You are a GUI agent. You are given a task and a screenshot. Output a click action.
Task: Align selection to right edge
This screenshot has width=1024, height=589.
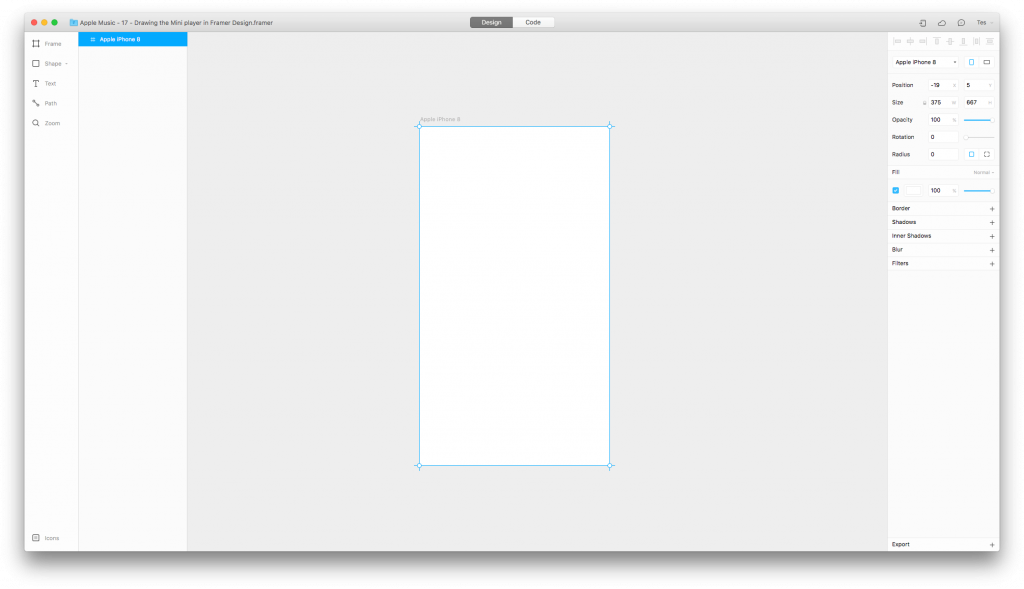click(923, 41)
